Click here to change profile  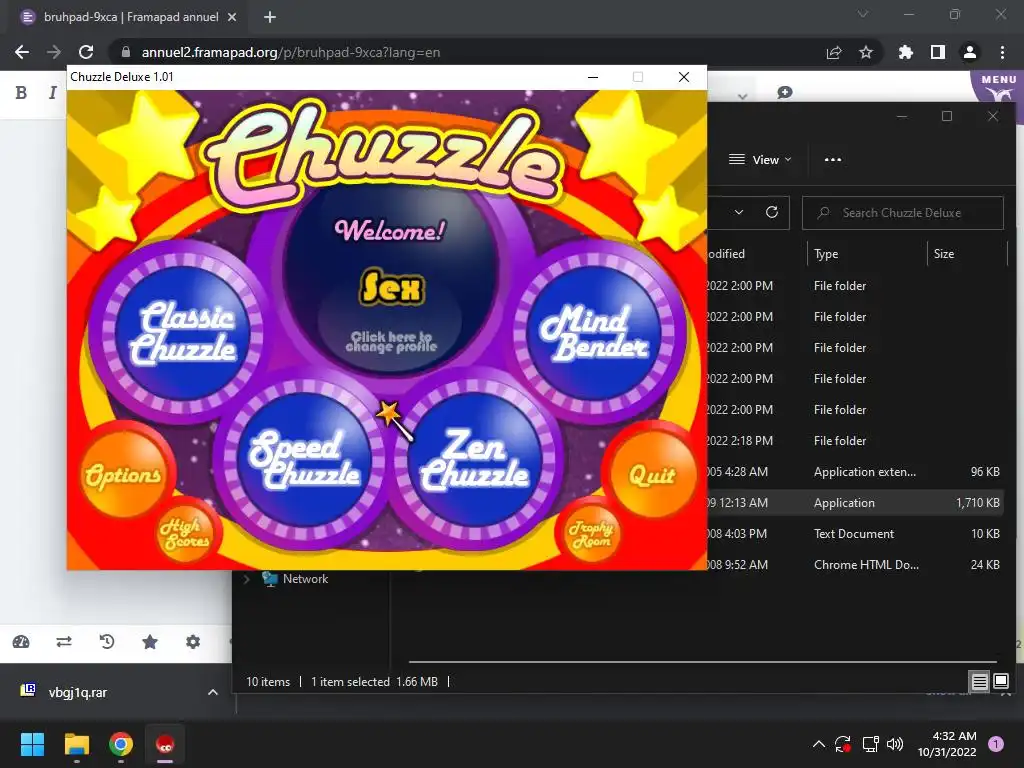click(391, 342)
